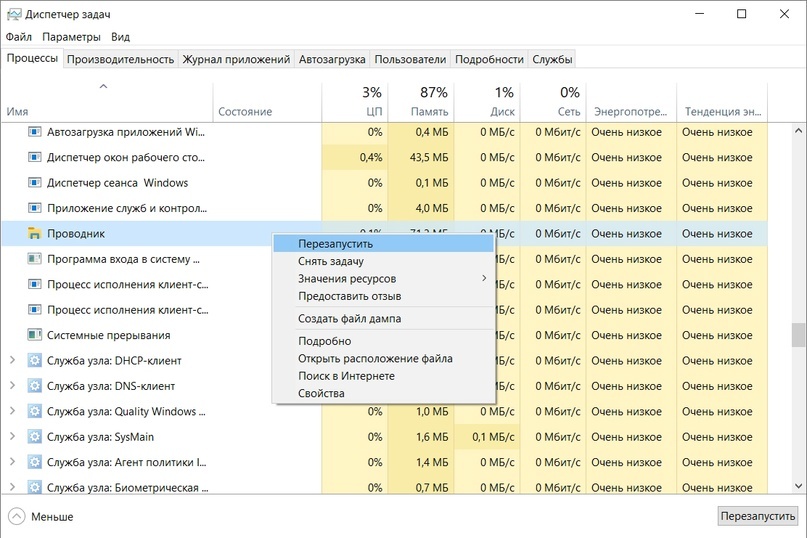Click gear icon of Агент политики service

[34, 462]
